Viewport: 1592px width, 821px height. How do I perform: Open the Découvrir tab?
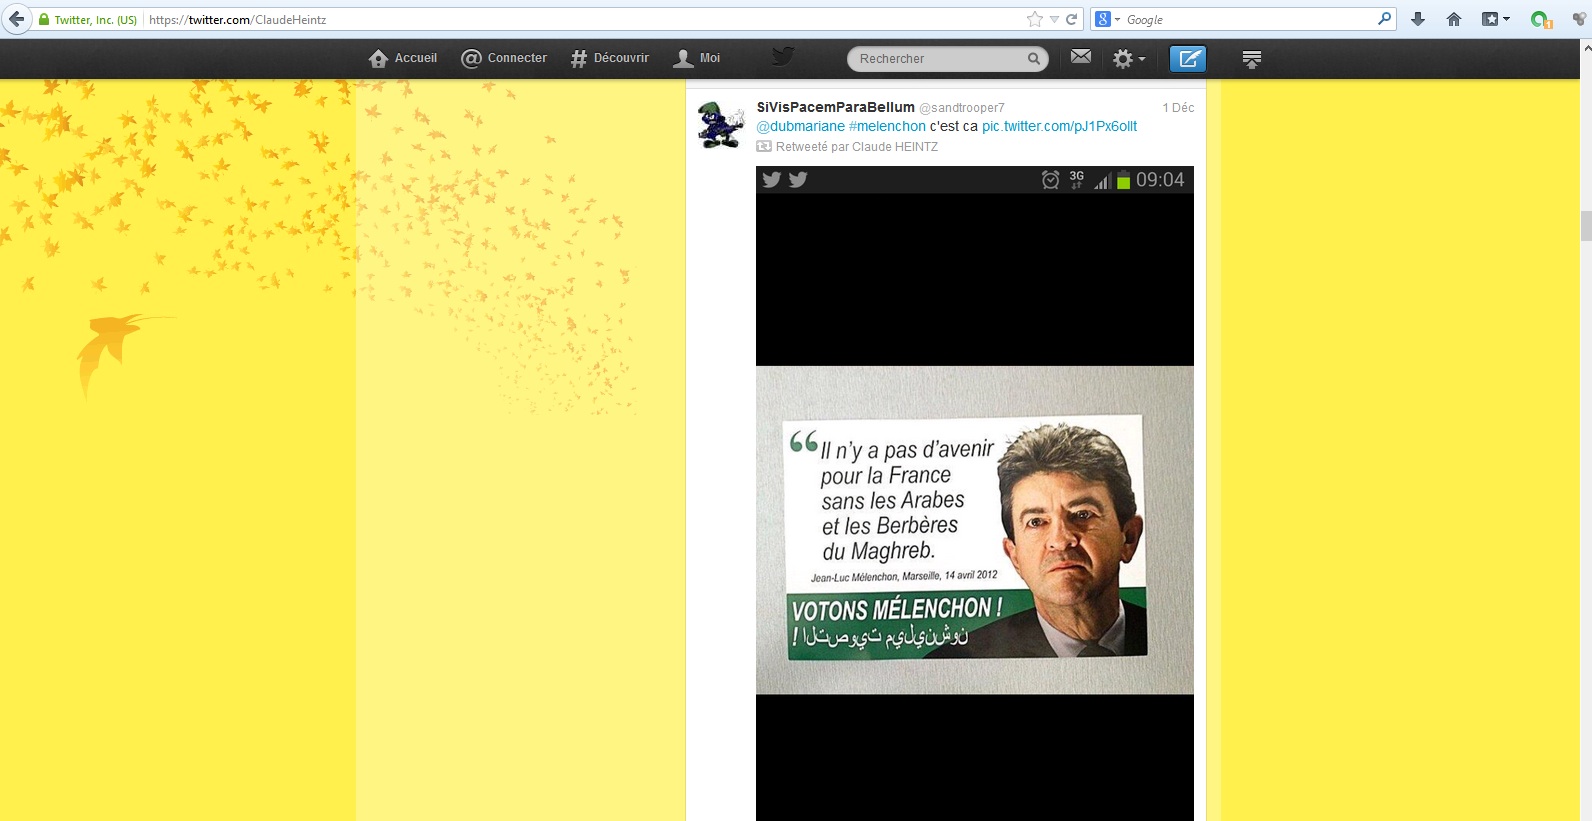coord(610,58)
